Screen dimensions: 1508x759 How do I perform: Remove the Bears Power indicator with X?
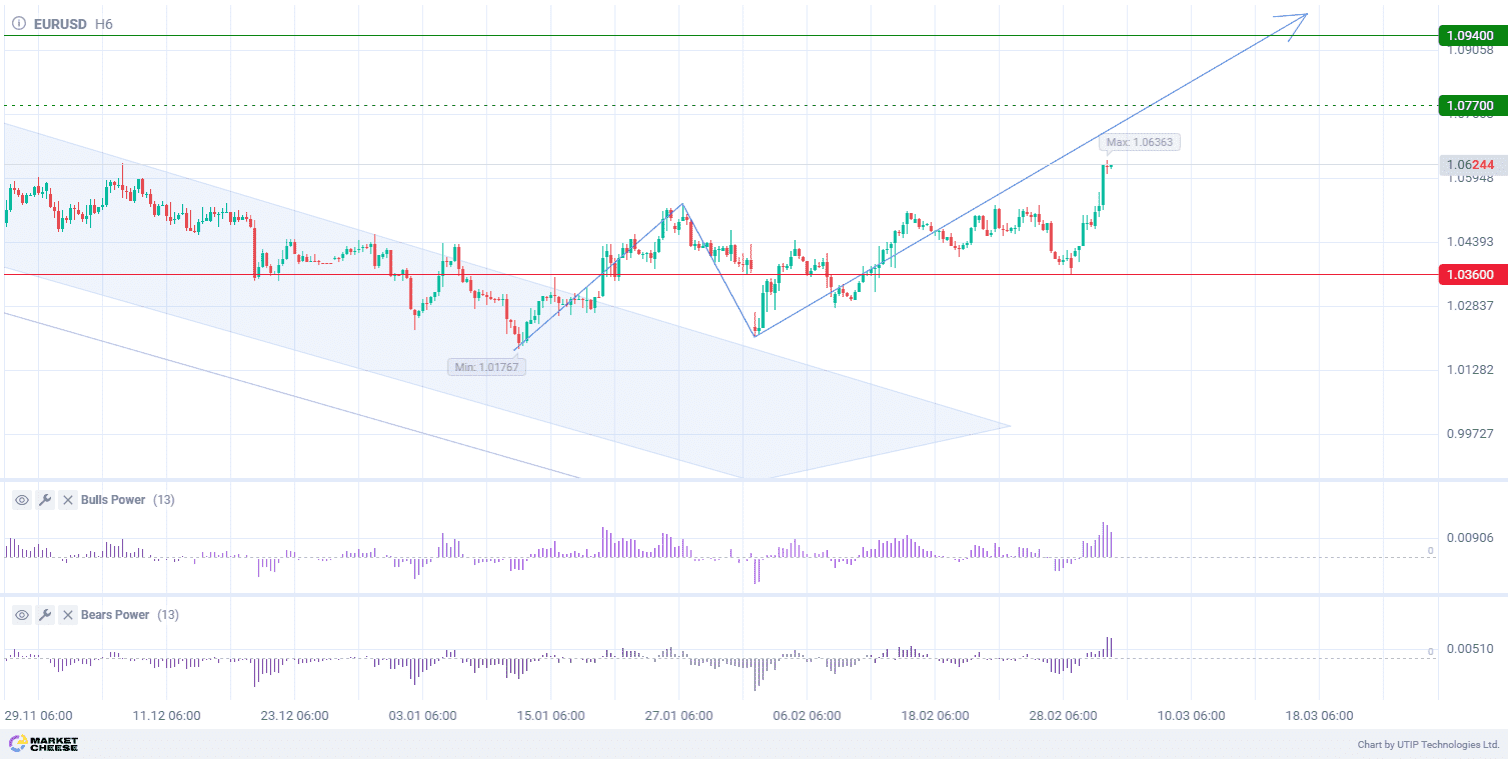[68, 615]
